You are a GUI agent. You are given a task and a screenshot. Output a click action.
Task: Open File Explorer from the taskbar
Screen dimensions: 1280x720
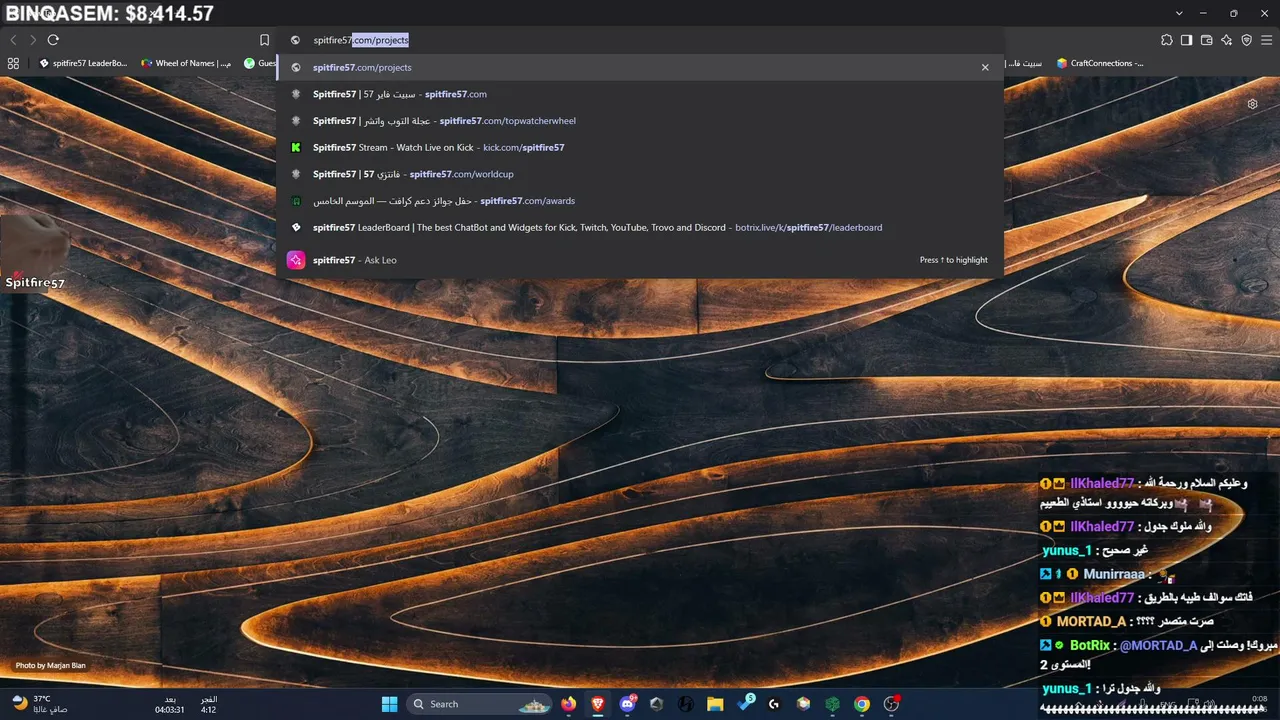click(x=715, y=704)
